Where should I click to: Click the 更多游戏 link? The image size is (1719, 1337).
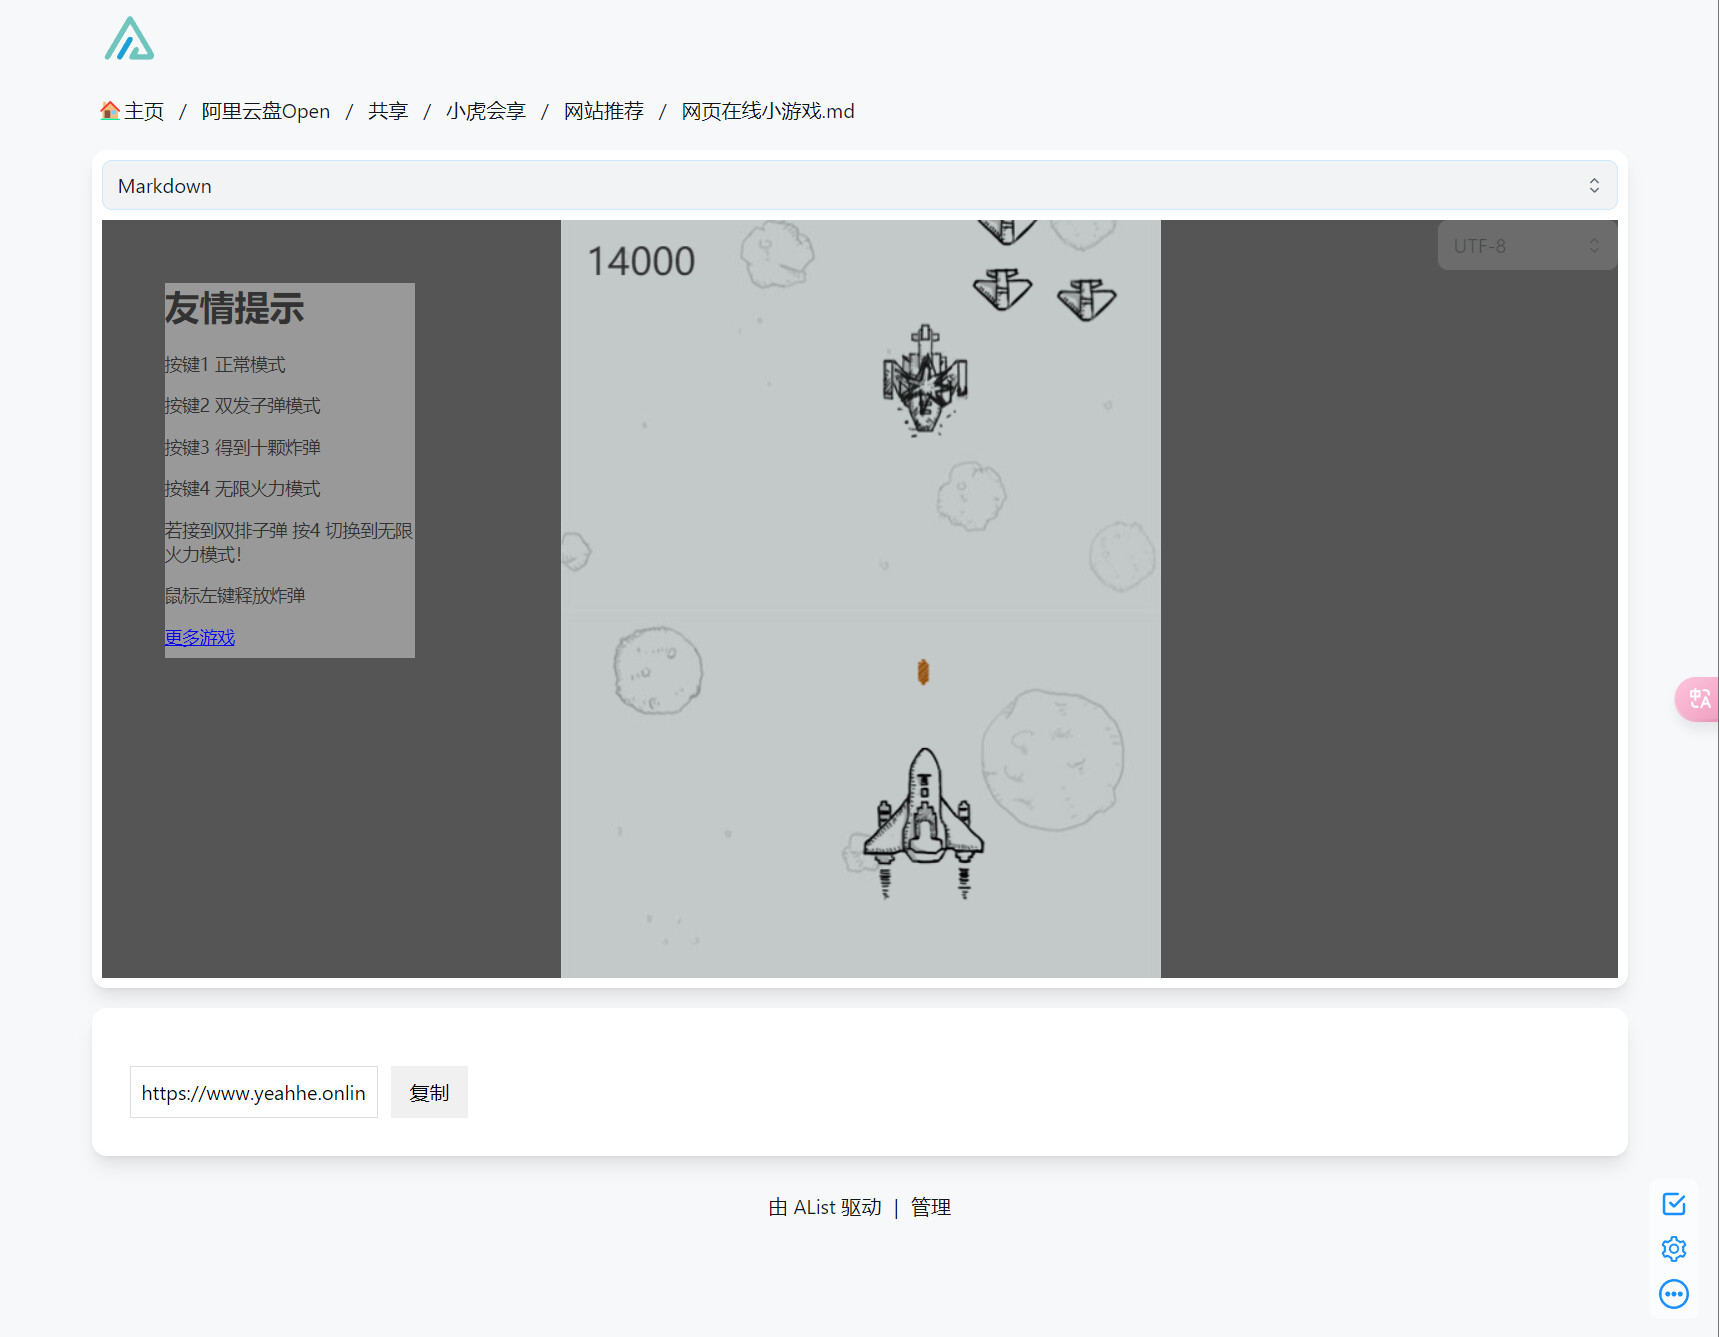200,637
